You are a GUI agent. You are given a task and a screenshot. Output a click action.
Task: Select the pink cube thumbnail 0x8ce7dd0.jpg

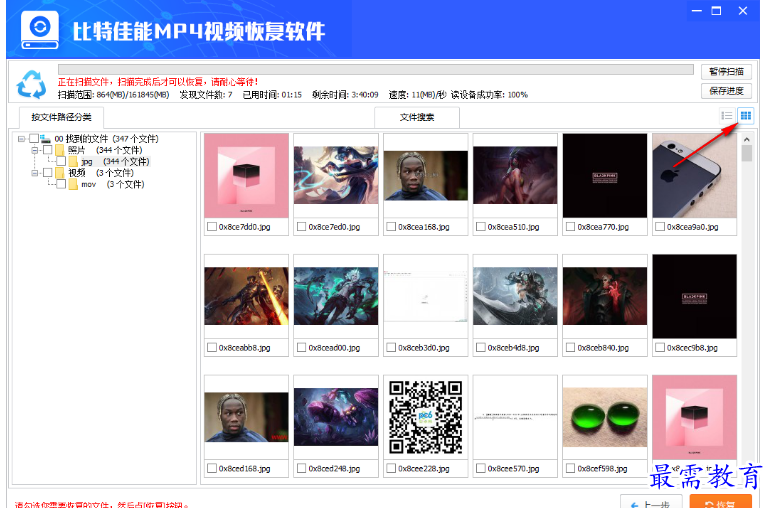click(x=246, y=176)
